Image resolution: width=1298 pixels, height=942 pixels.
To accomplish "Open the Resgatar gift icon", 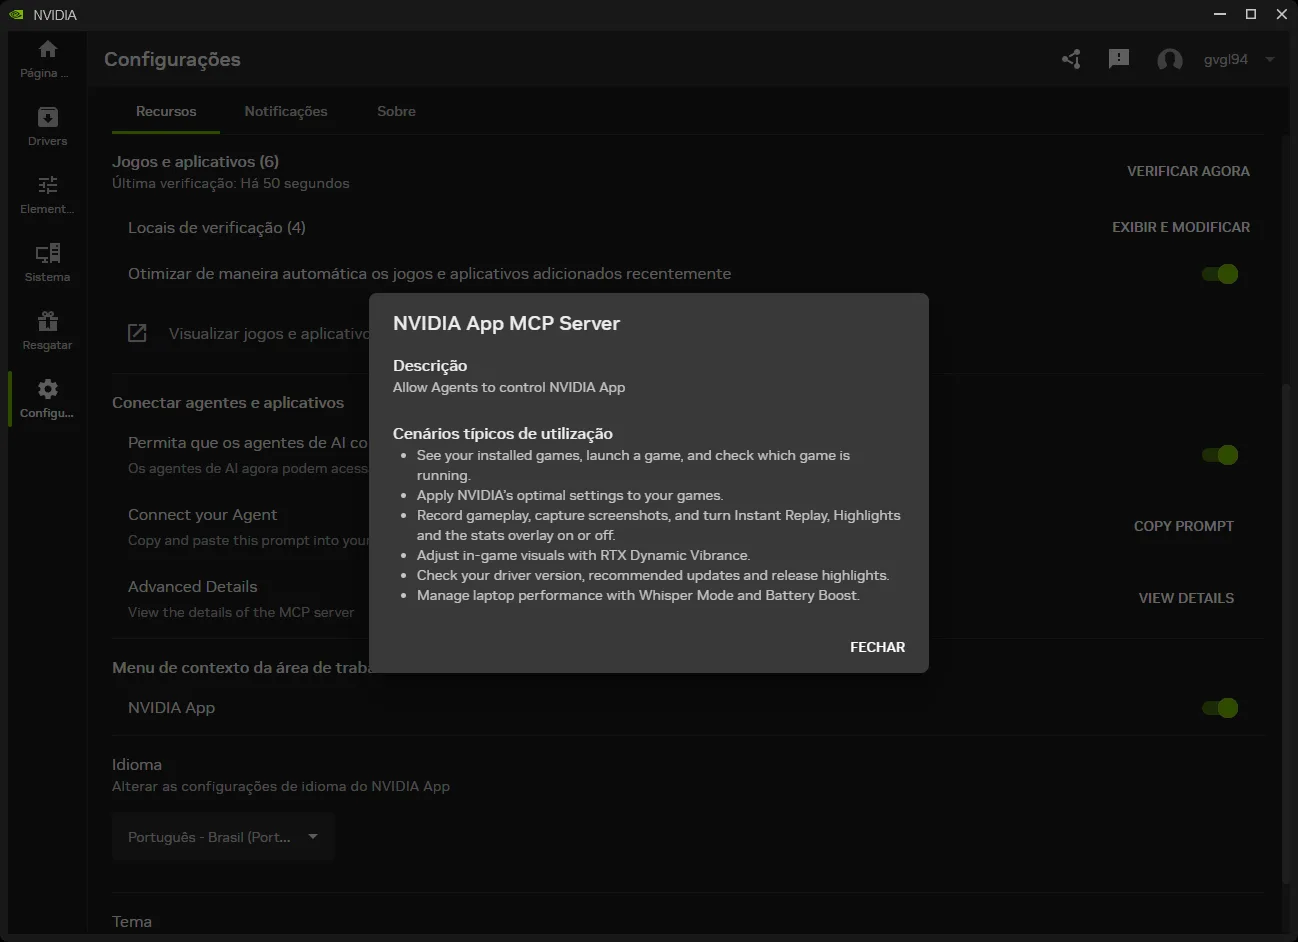I will [47, 321].
